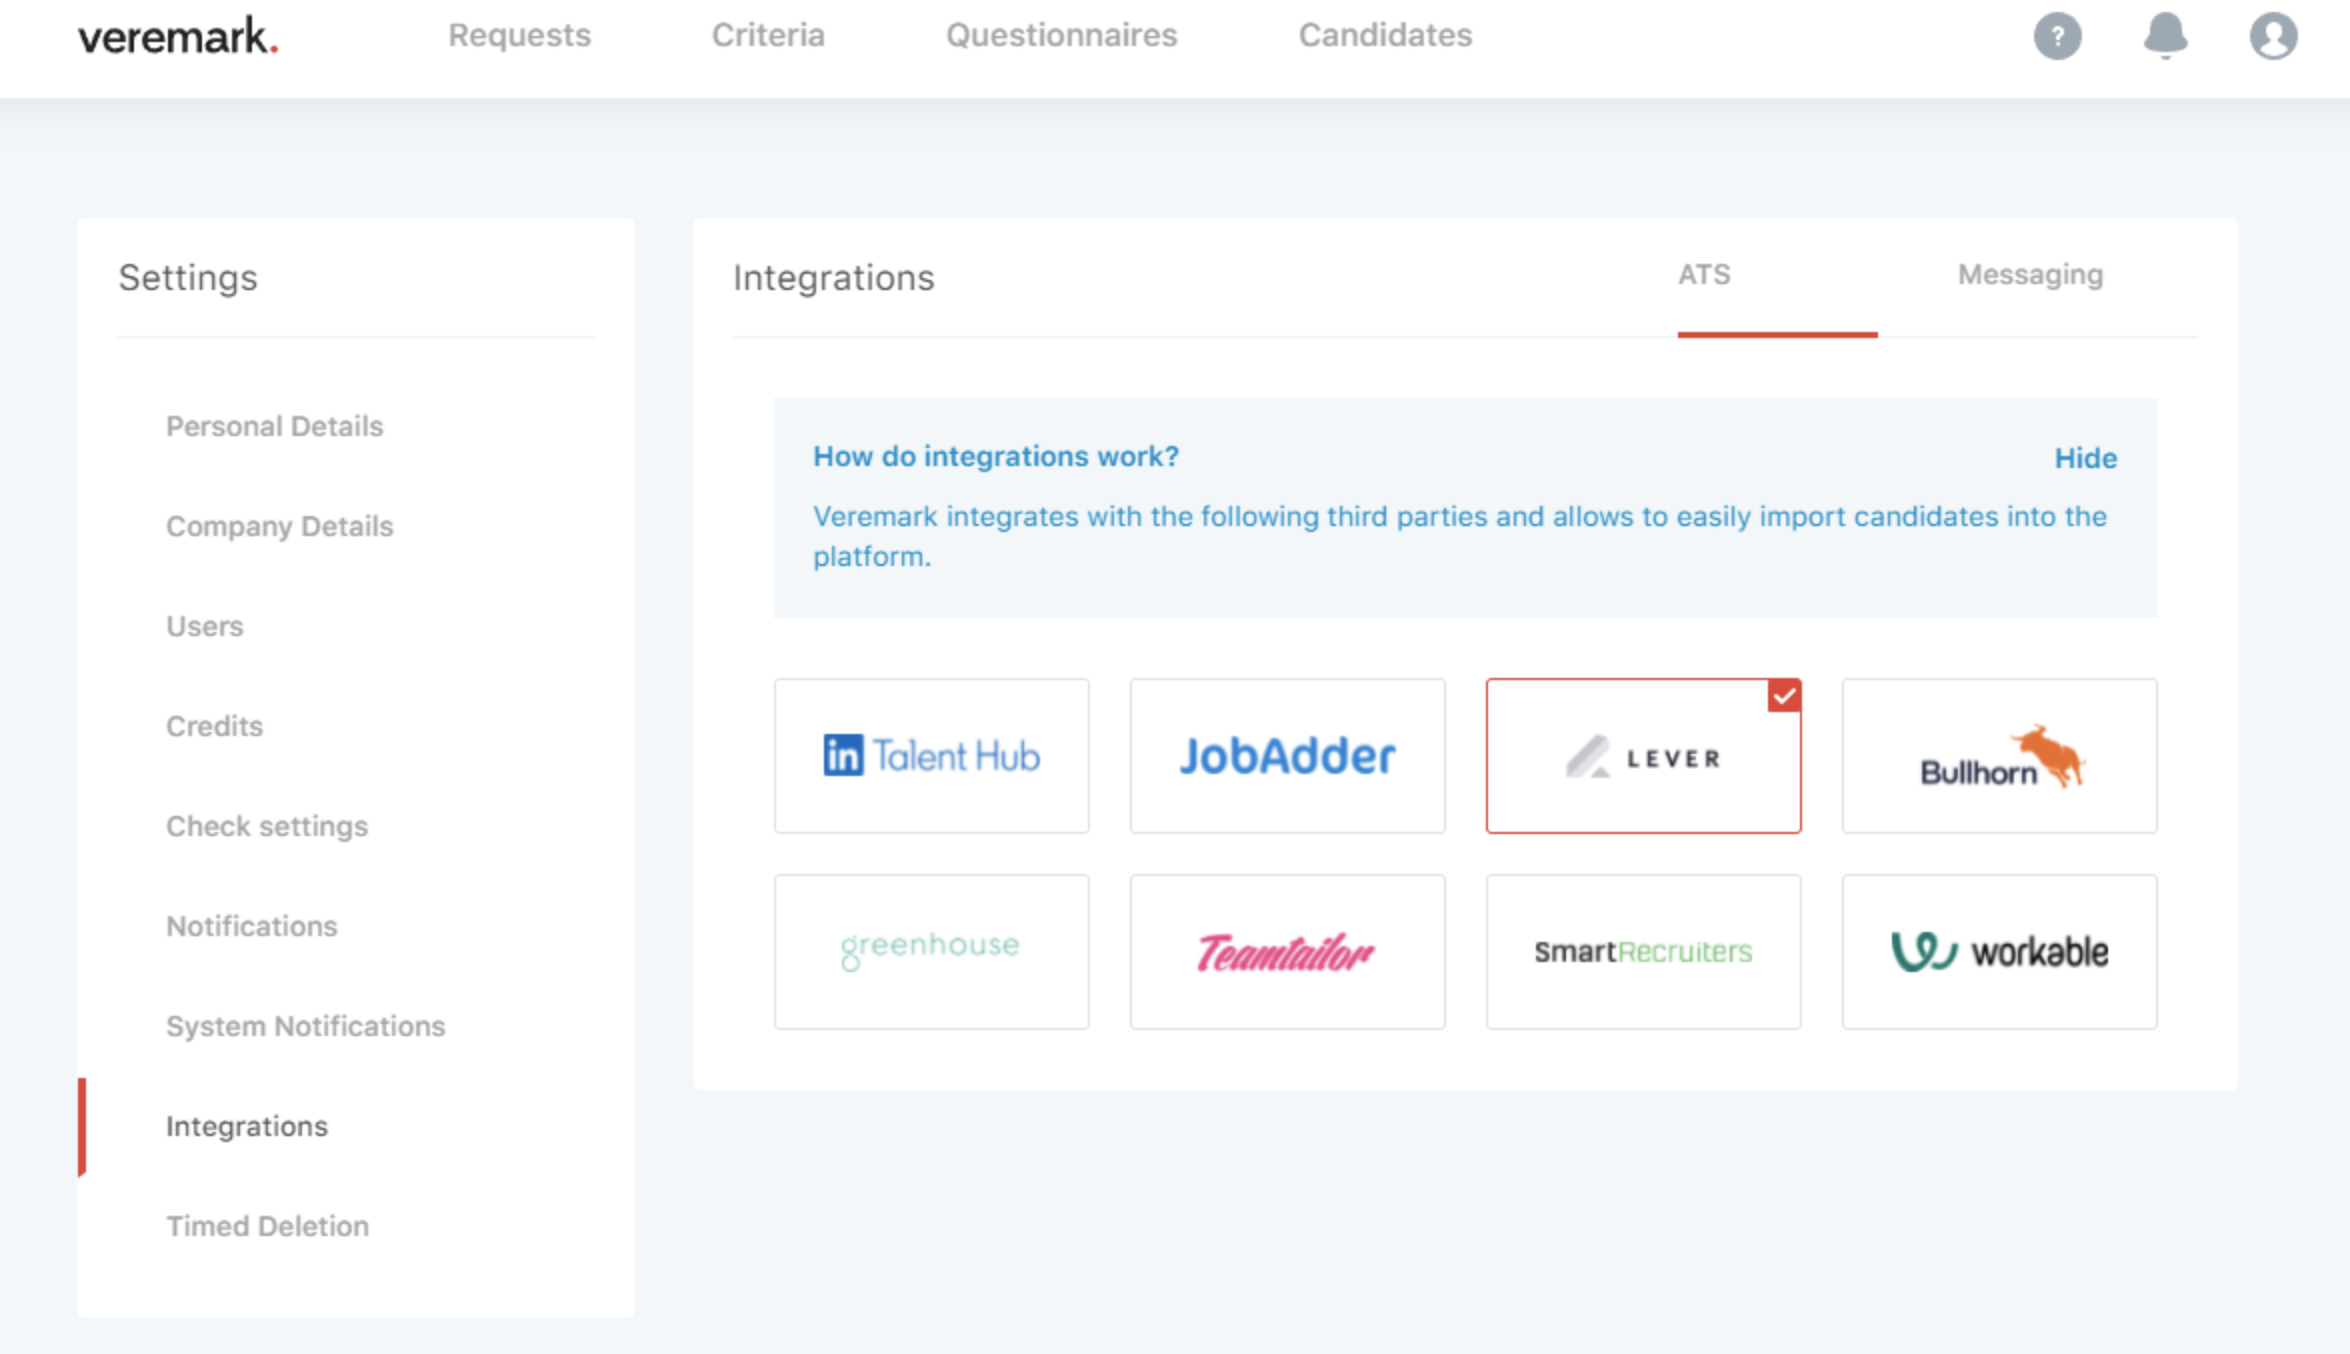Hide the integrations explanation banner
Viewport: 2350px width, 1354px height.
(x=2085, y=457)
